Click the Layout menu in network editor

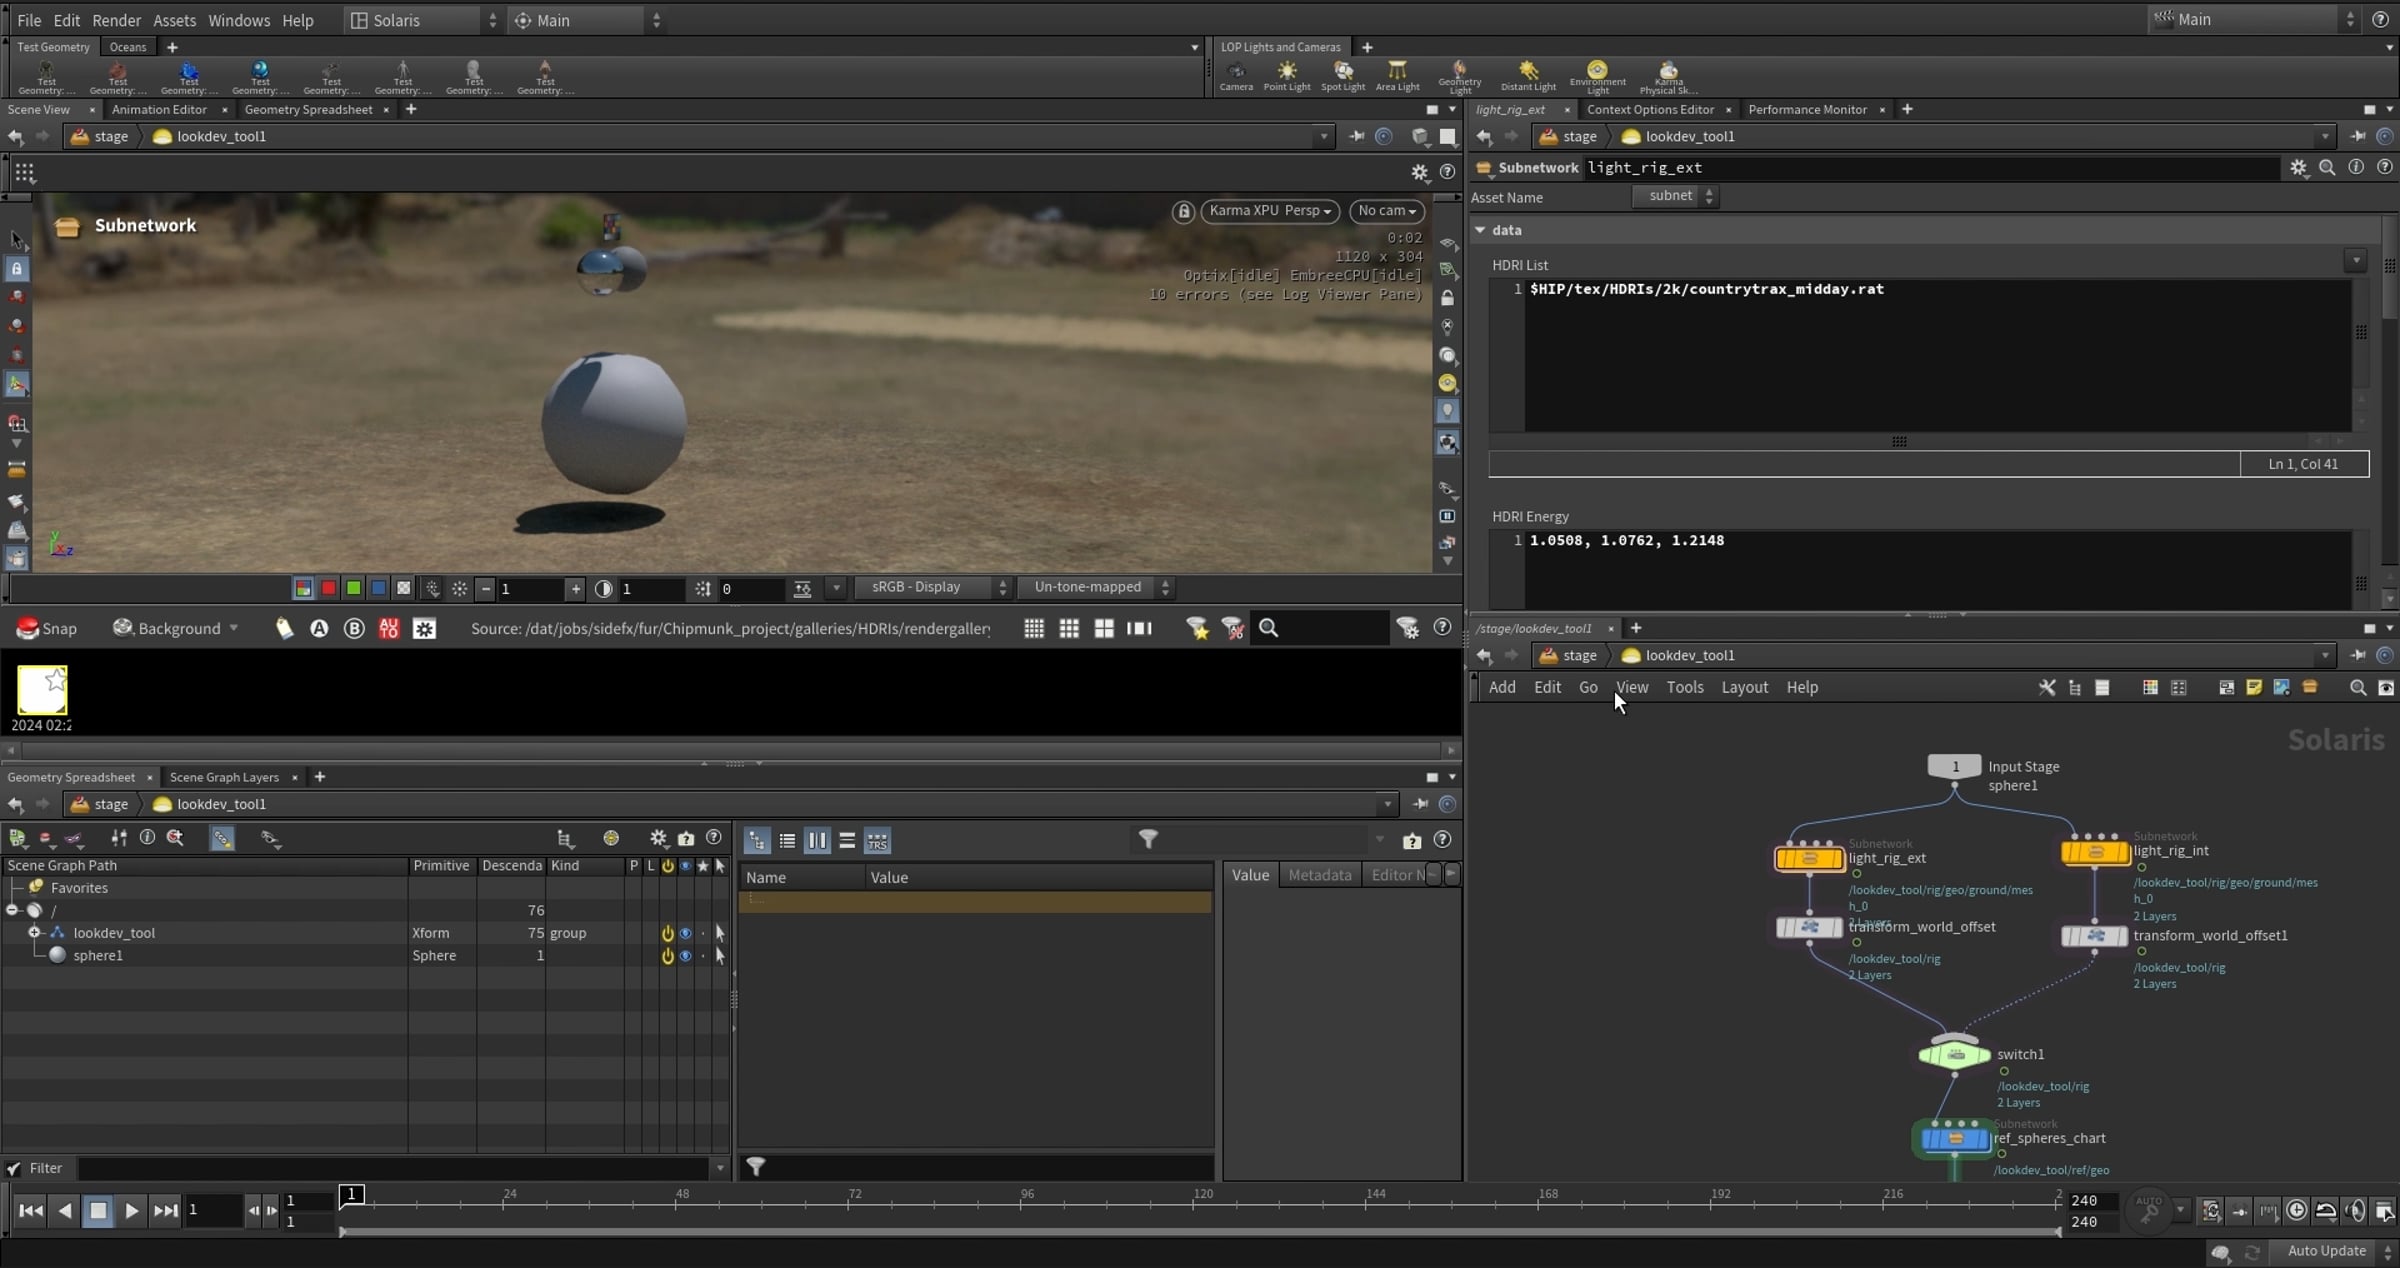1744,687
